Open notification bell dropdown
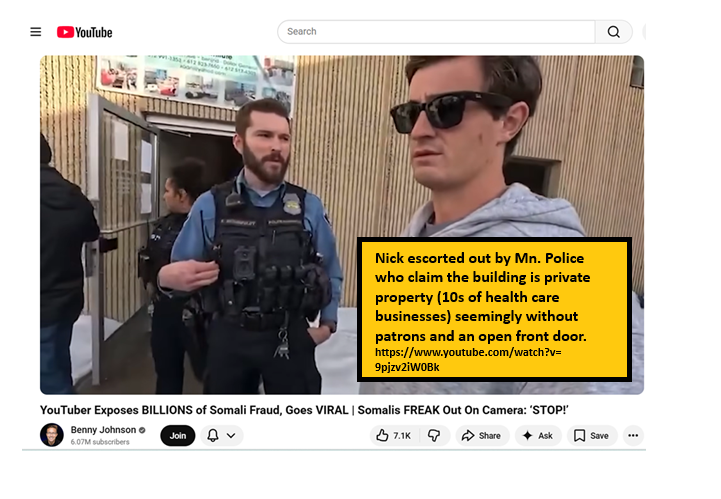Viewport: 721px width, 499px height. [x=222, y=436]
